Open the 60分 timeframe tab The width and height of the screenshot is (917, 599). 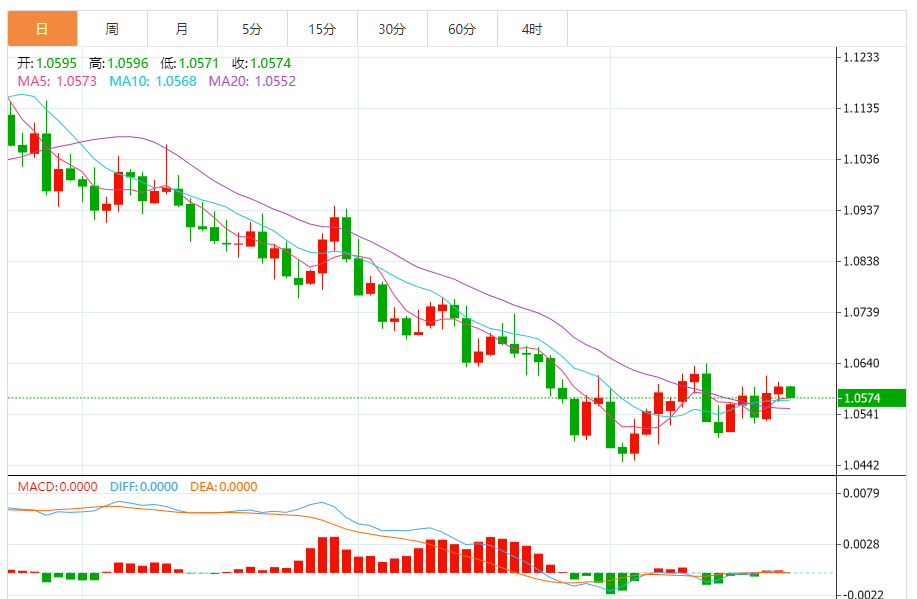463,29
